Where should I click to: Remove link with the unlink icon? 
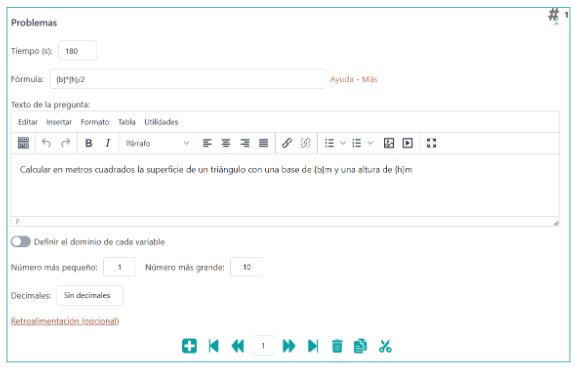305,143
